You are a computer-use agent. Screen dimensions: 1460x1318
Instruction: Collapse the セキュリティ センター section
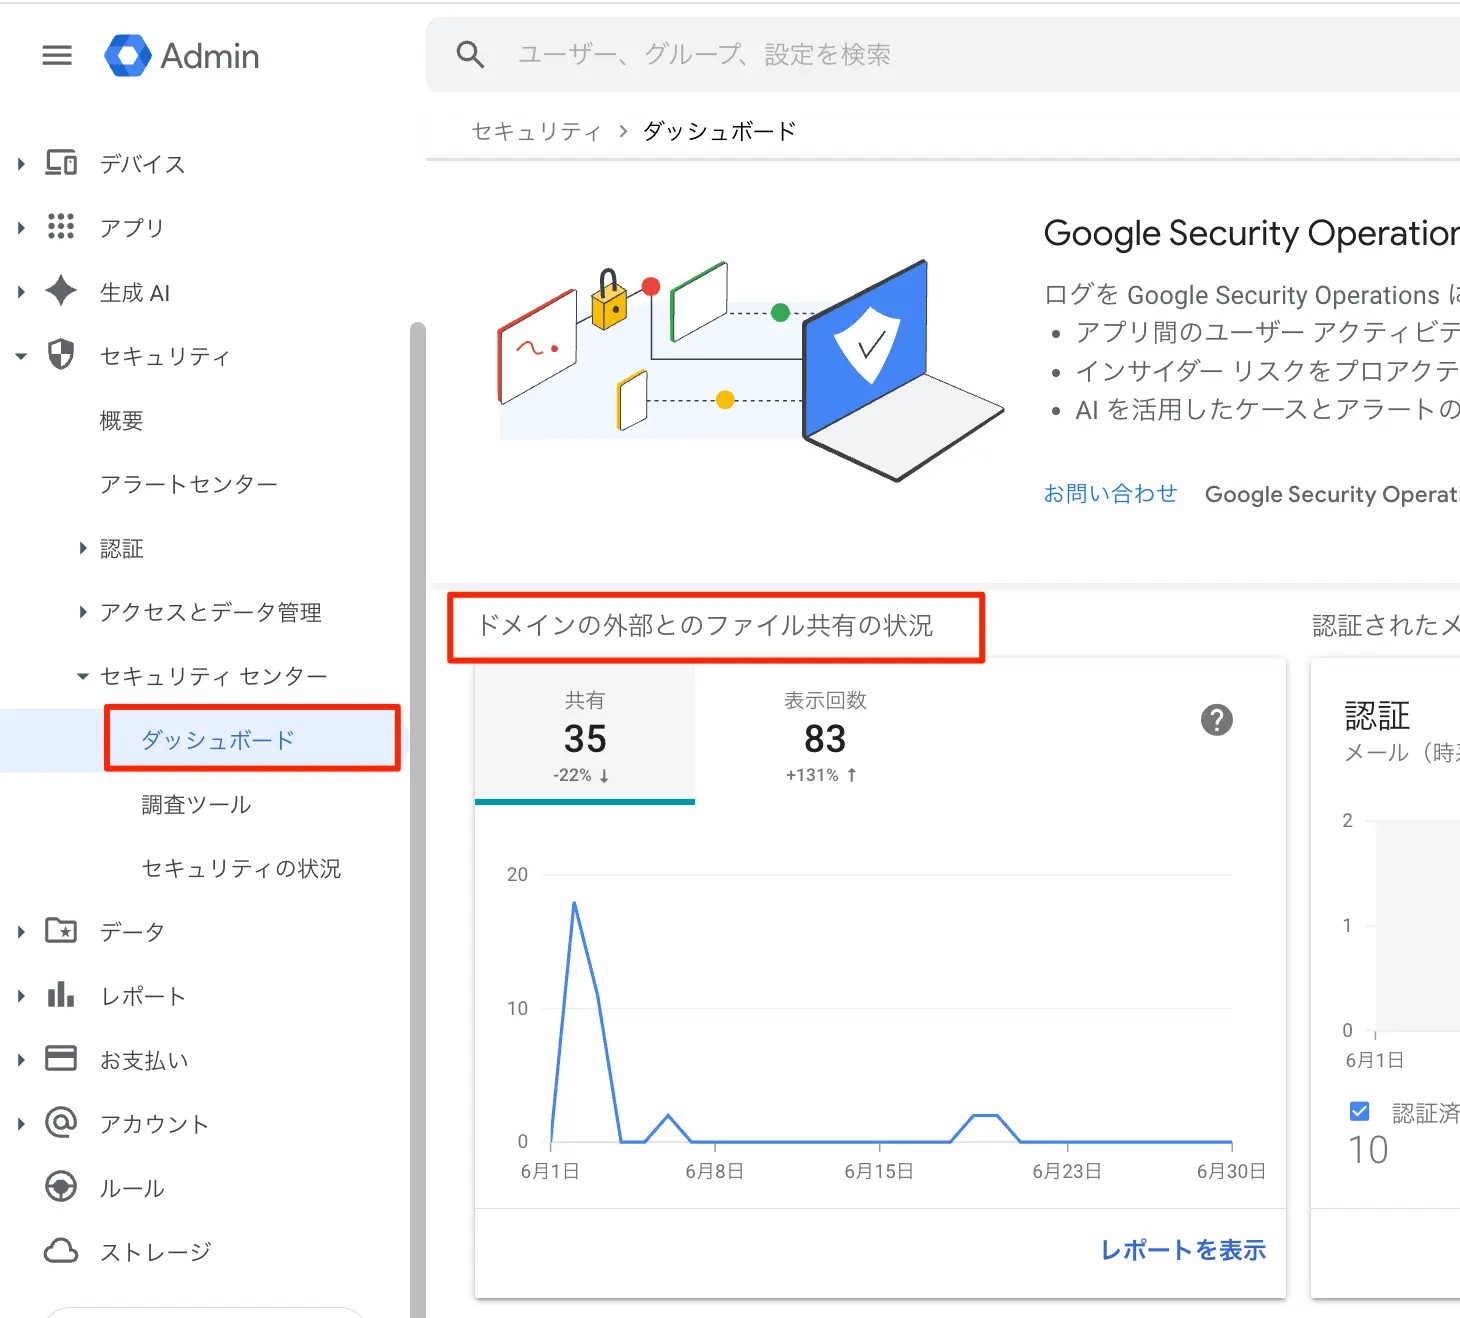pyautogui.click(x=83, y=676)
